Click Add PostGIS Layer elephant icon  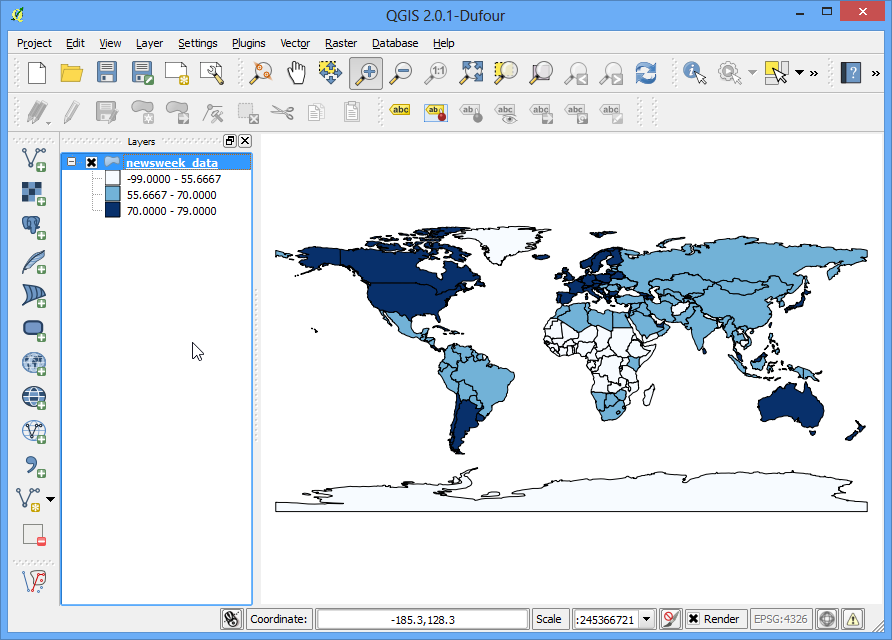coord(34,228)
